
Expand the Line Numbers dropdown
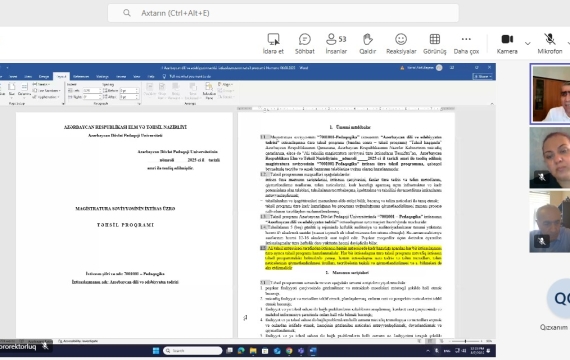click(47, 91)
